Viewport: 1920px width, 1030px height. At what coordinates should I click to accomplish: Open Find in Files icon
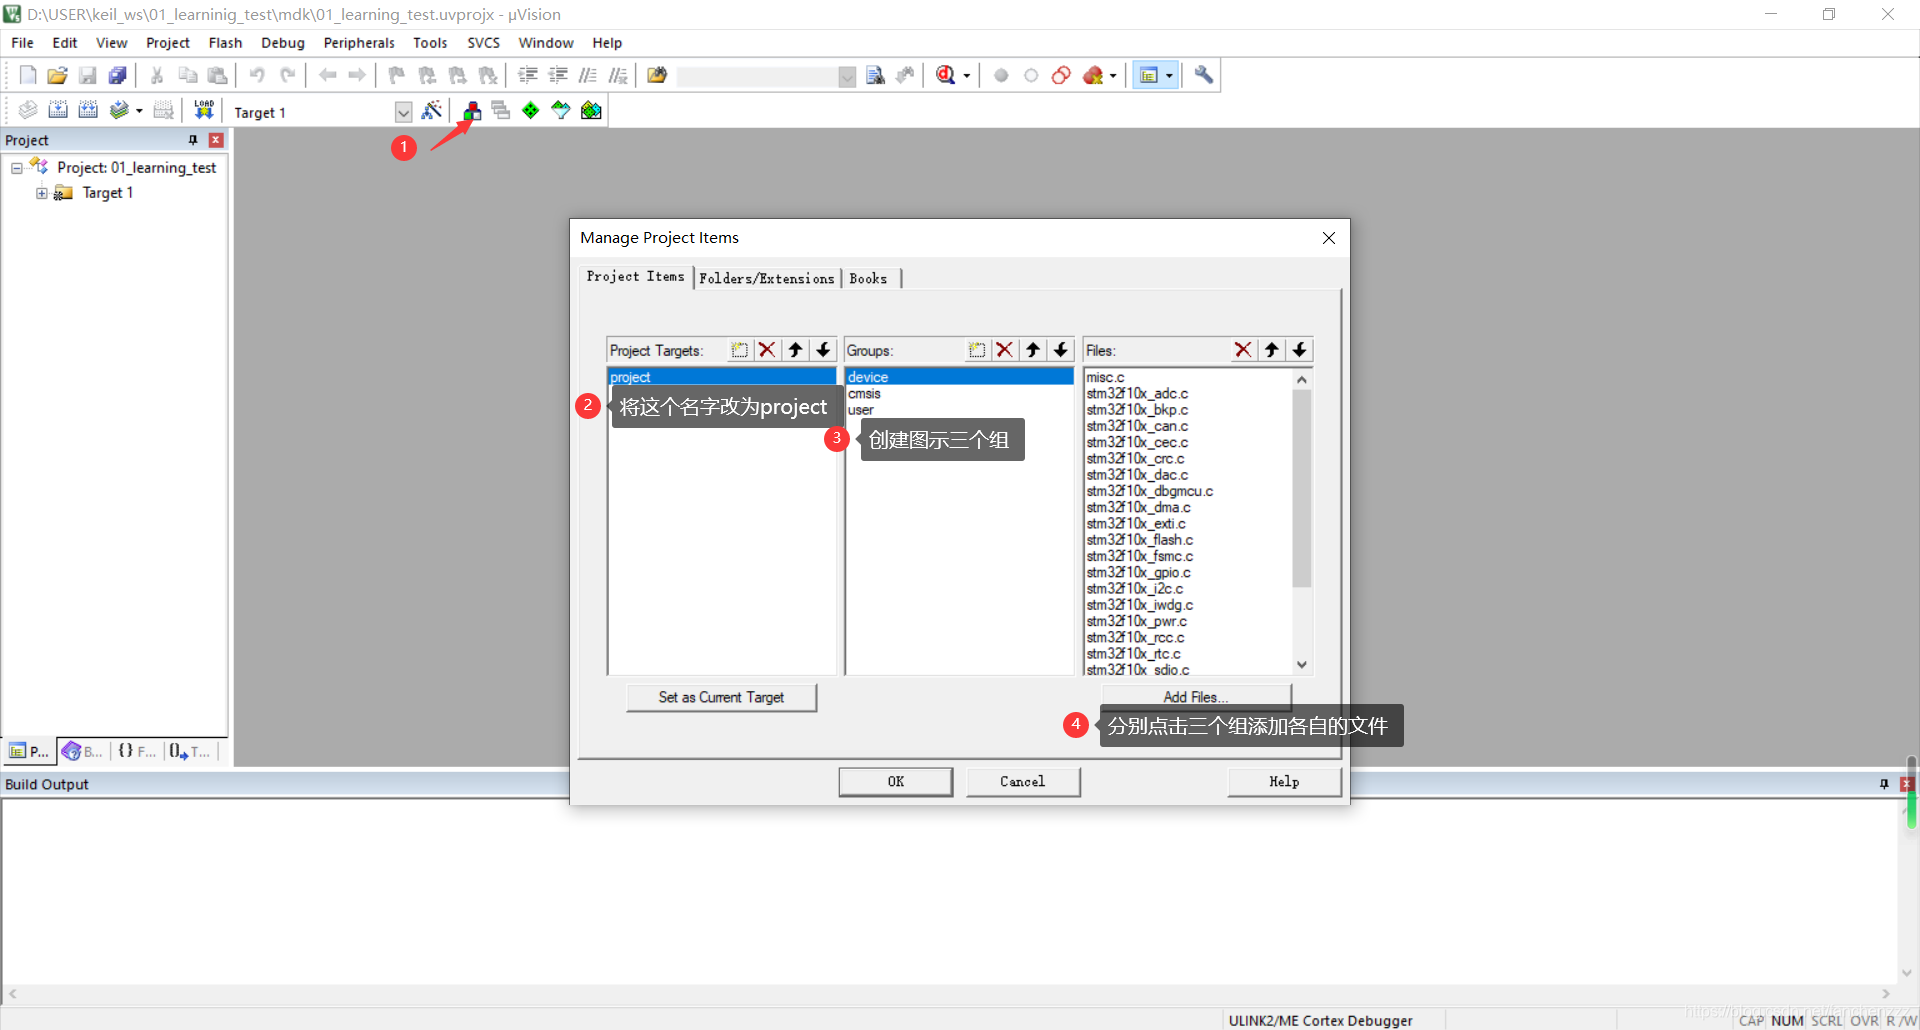pyautogui.click(x=657, y=75)
